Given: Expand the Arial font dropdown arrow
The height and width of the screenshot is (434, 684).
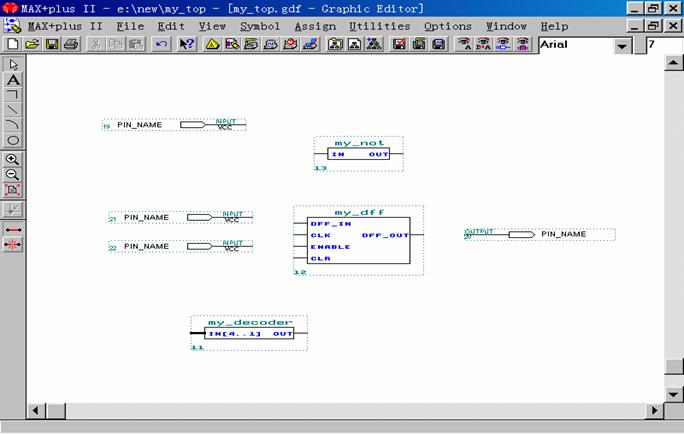Looking at the screenshot, I should coord(622,46).
